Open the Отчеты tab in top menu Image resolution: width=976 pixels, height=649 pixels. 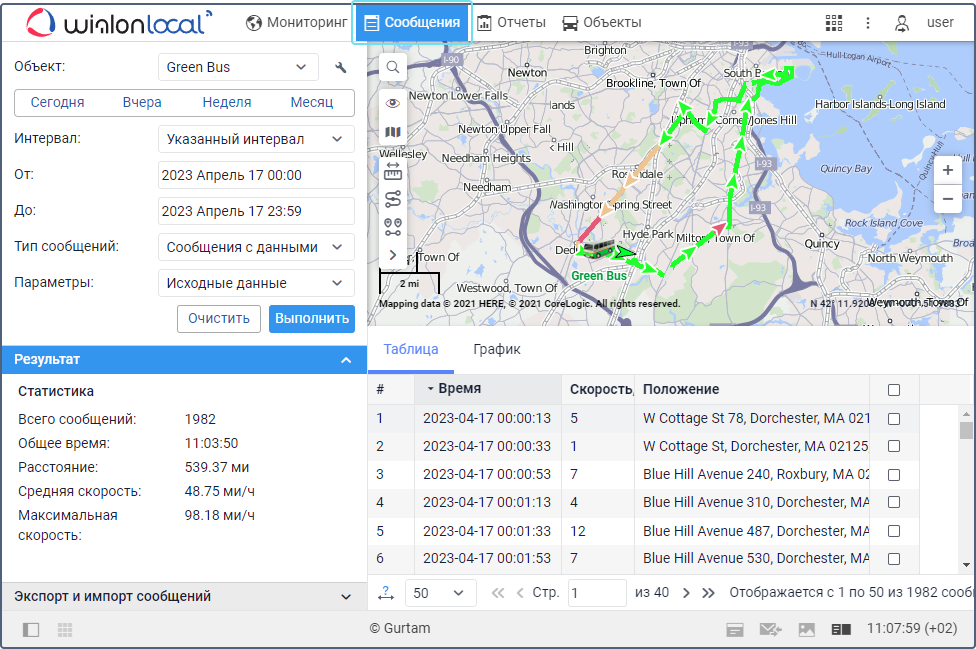512,22
